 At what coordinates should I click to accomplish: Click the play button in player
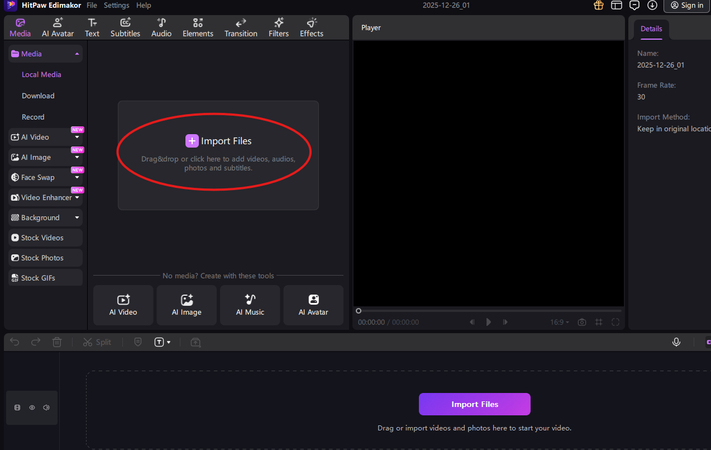pyautogui.click(x=488, y=322)
